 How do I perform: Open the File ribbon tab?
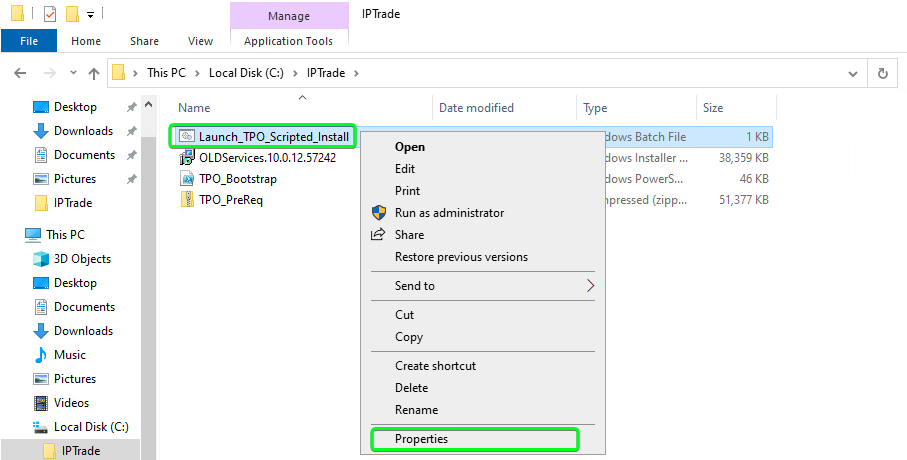tap(29, 41)
